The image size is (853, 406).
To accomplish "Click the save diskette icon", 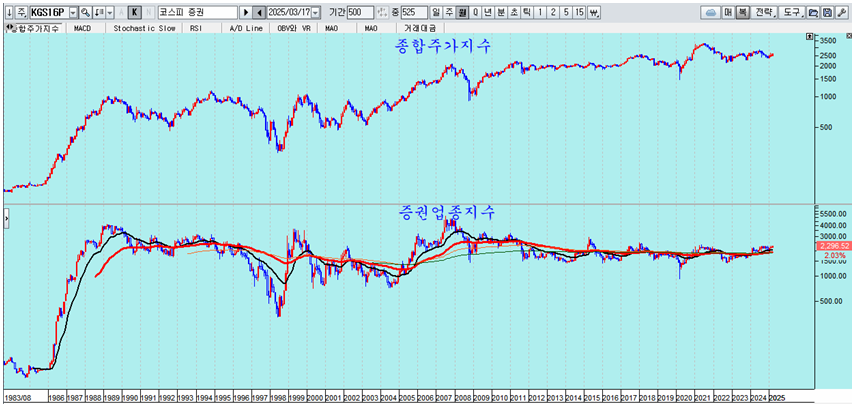I will [x=828, y=12].
